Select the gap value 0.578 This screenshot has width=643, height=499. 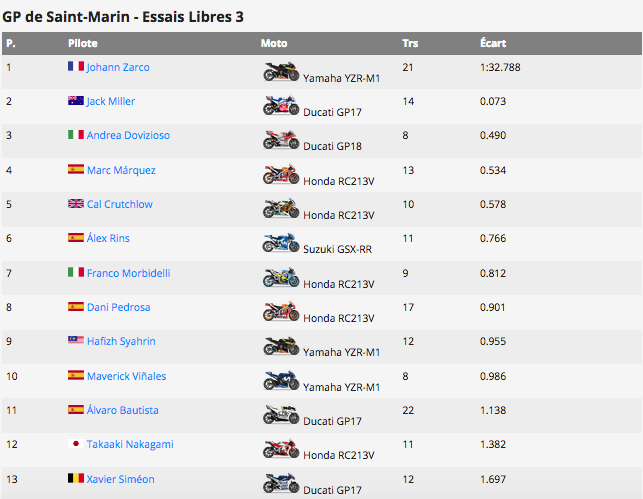(493, 204)
